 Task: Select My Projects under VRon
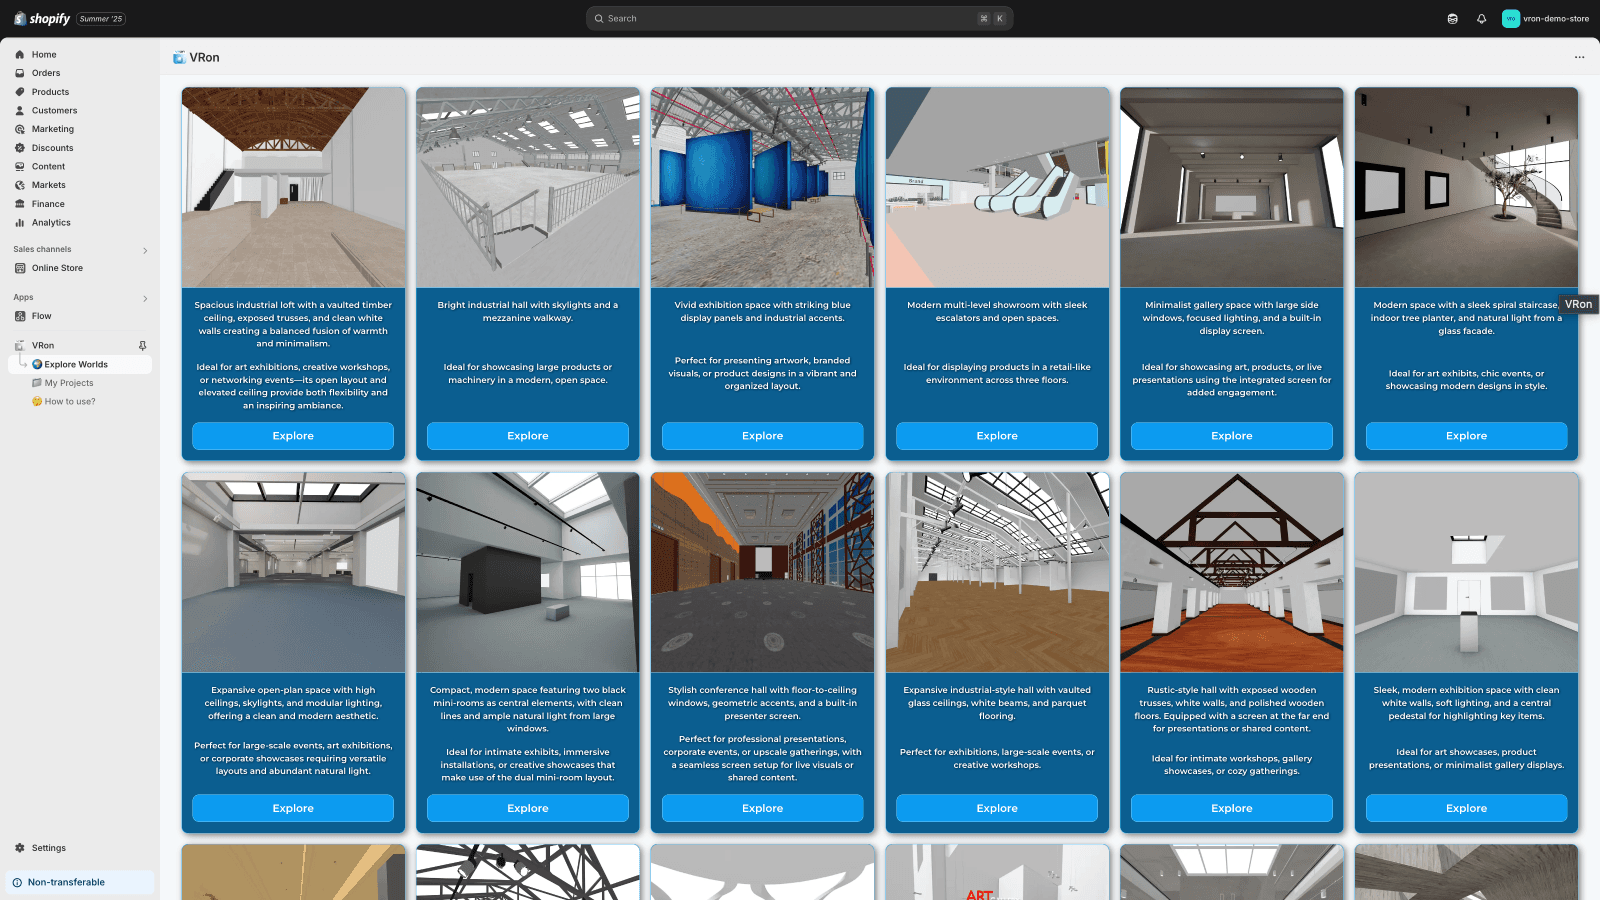(x=69, y=383)
